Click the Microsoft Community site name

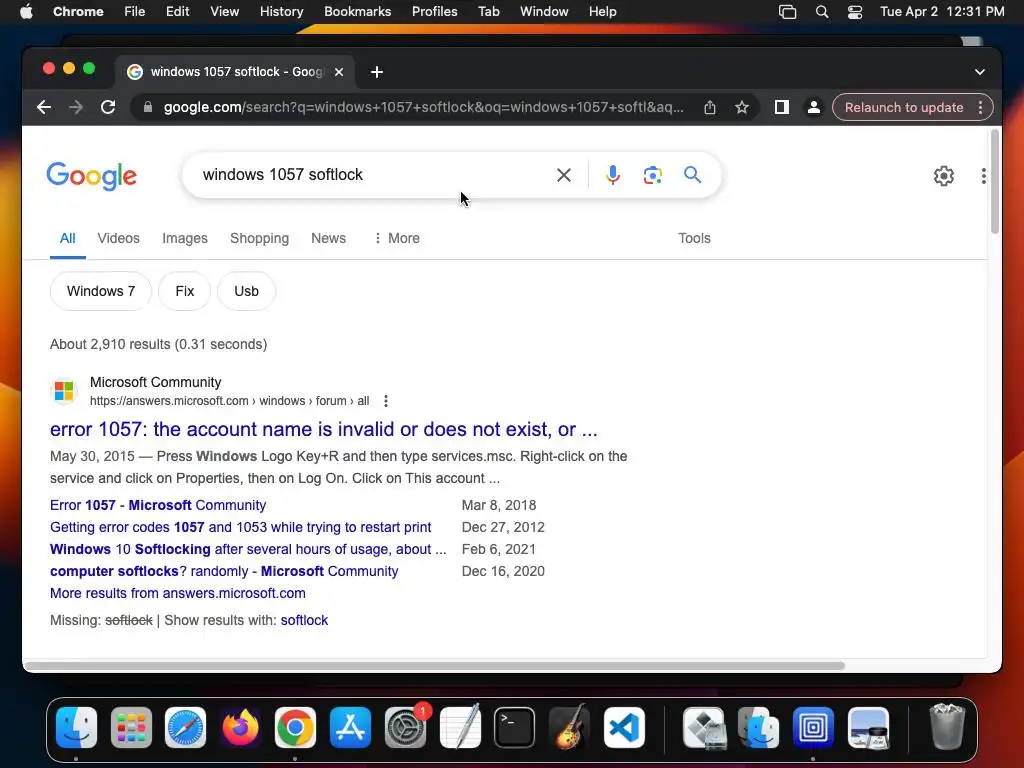pos(155,382)
